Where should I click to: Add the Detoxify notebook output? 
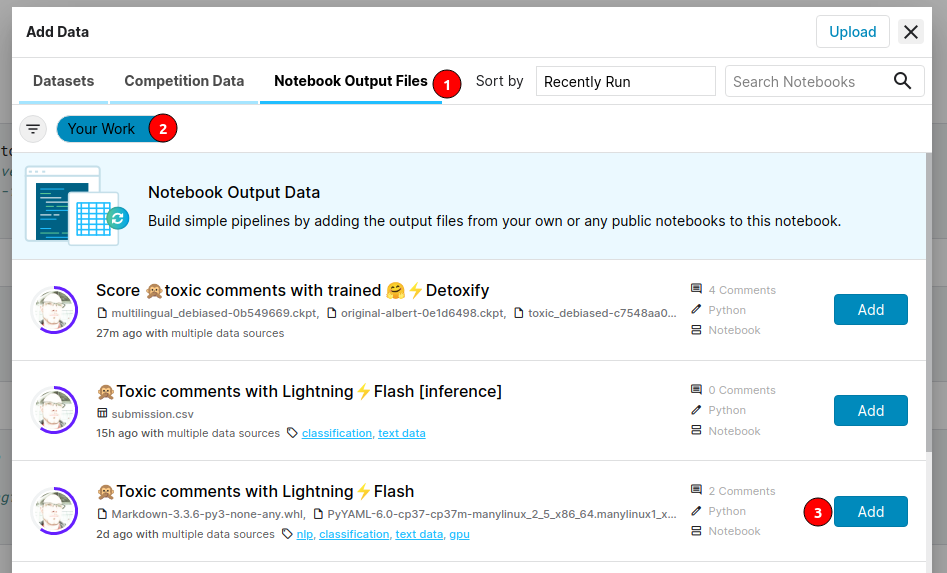coord(870,310)
